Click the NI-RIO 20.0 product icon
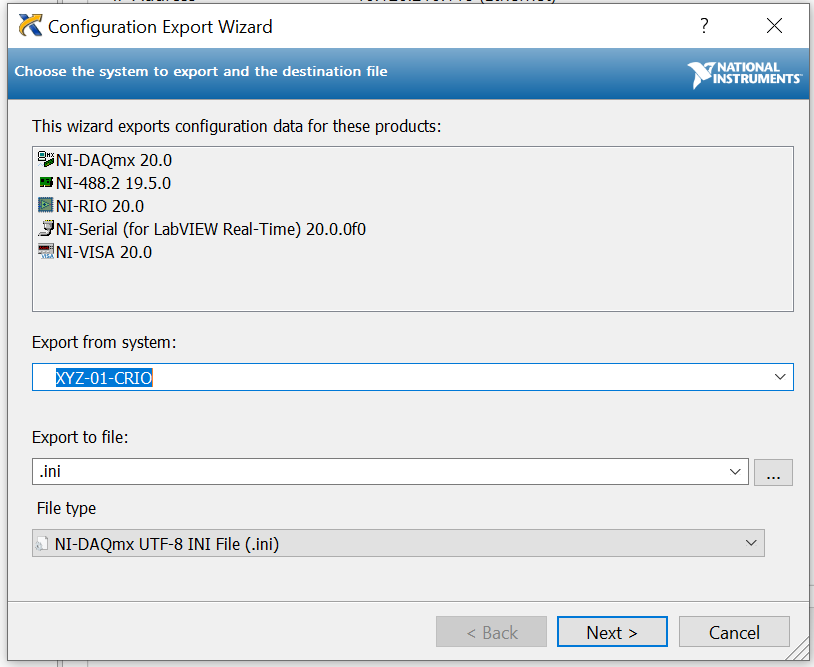The image size is (814, 667). click(46, 205)
